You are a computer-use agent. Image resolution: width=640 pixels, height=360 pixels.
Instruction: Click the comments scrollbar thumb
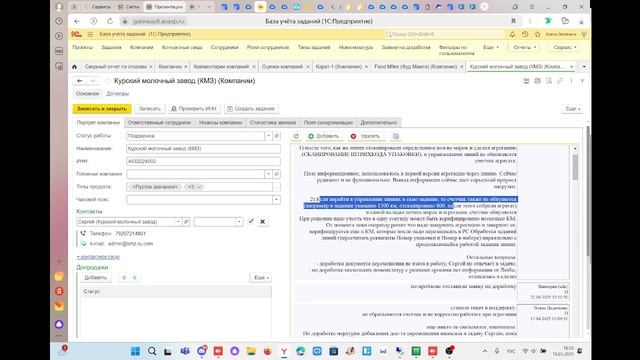575,167
